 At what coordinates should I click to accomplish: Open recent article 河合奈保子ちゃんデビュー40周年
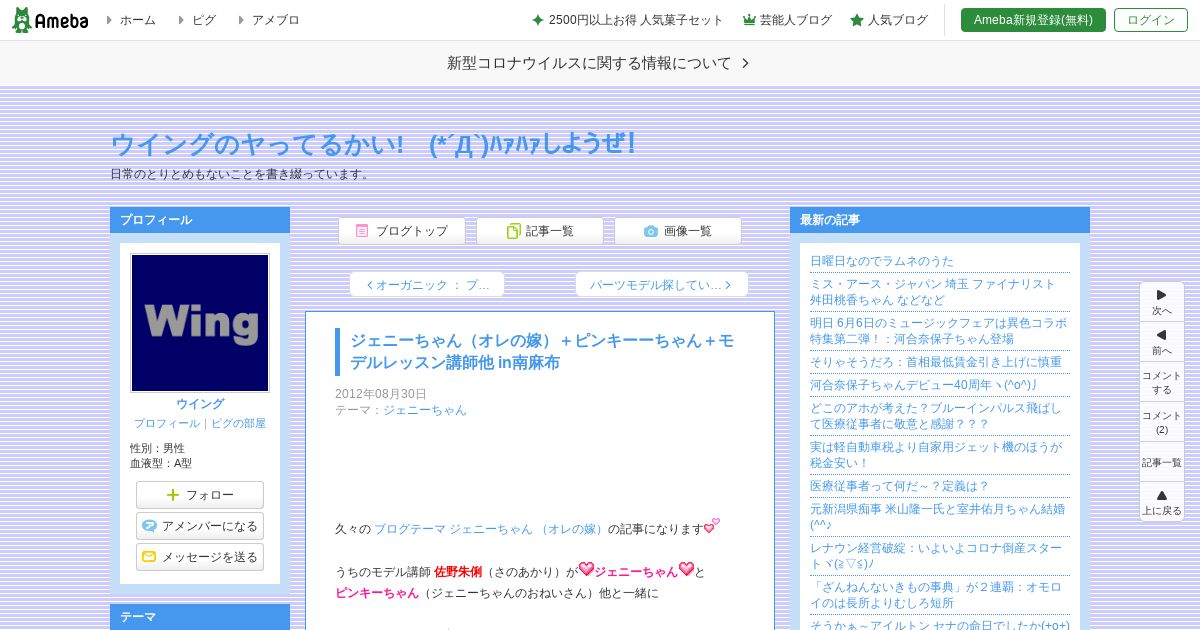coord(924,385)
